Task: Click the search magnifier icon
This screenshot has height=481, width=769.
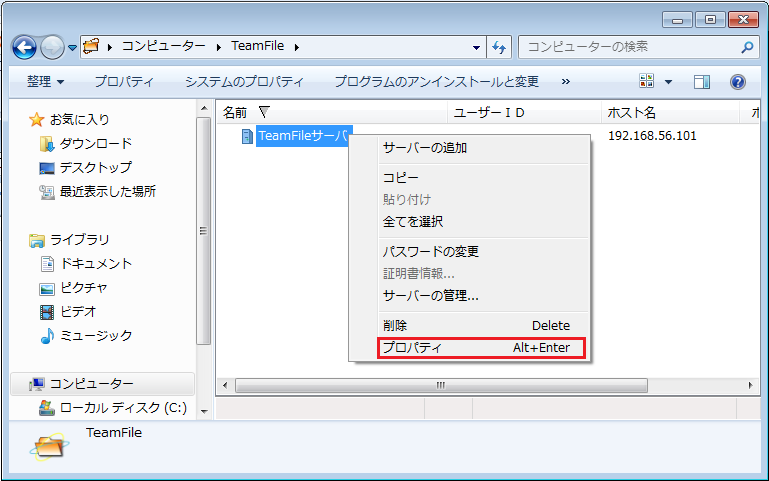Action: click(x=746, y=47)
